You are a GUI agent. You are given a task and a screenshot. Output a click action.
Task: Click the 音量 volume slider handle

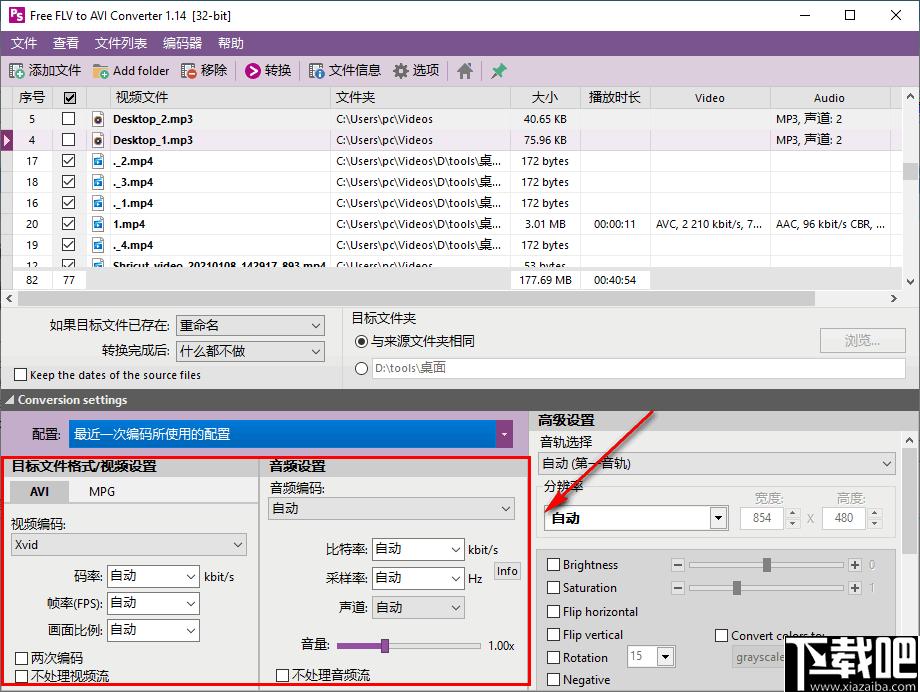click(x=385, y=646)
